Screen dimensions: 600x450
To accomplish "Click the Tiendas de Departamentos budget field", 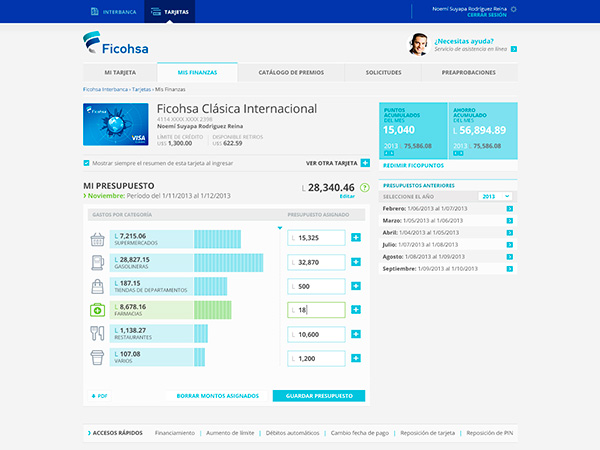I will [316, 286].
